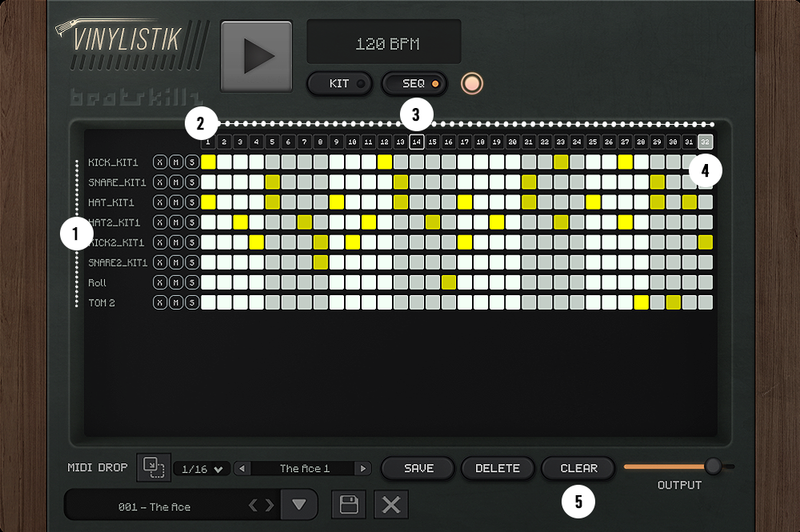Viewport: 800px width, 532px height.
Task: Click the CLEAR pattern button
Action: tap(578, 468)
